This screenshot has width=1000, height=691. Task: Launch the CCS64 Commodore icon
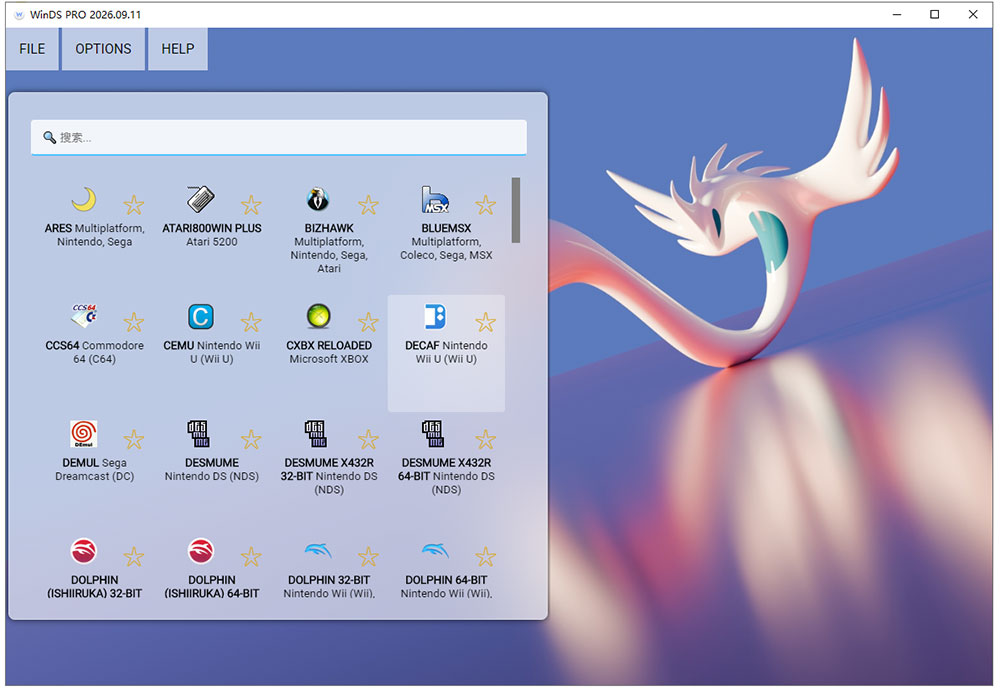[x=84, y=316]
